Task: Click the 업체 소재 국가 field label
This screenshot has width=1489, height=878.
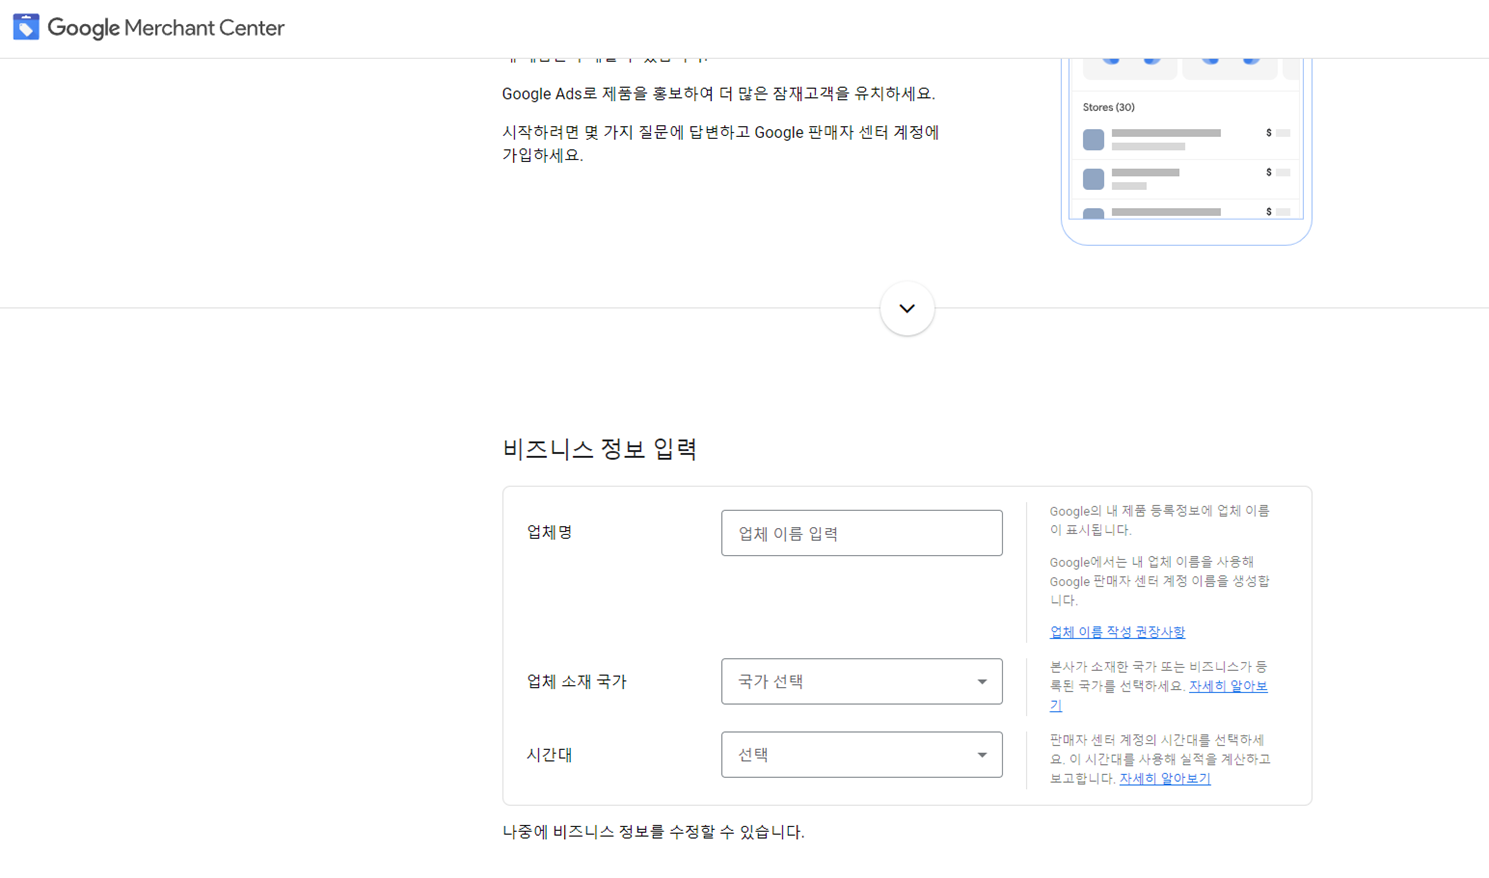Action: tap(576, 682)
